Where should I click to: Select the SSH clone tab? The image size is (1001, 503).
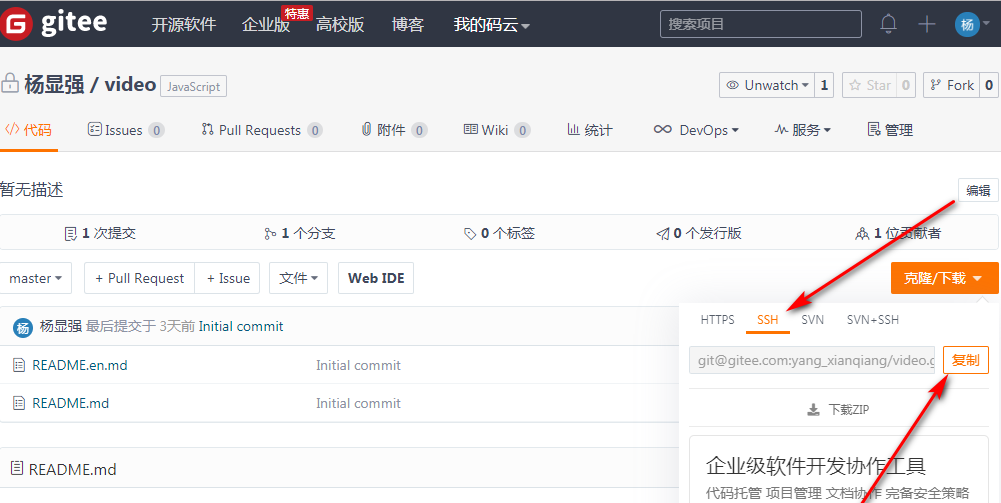(x=767, y=320)
